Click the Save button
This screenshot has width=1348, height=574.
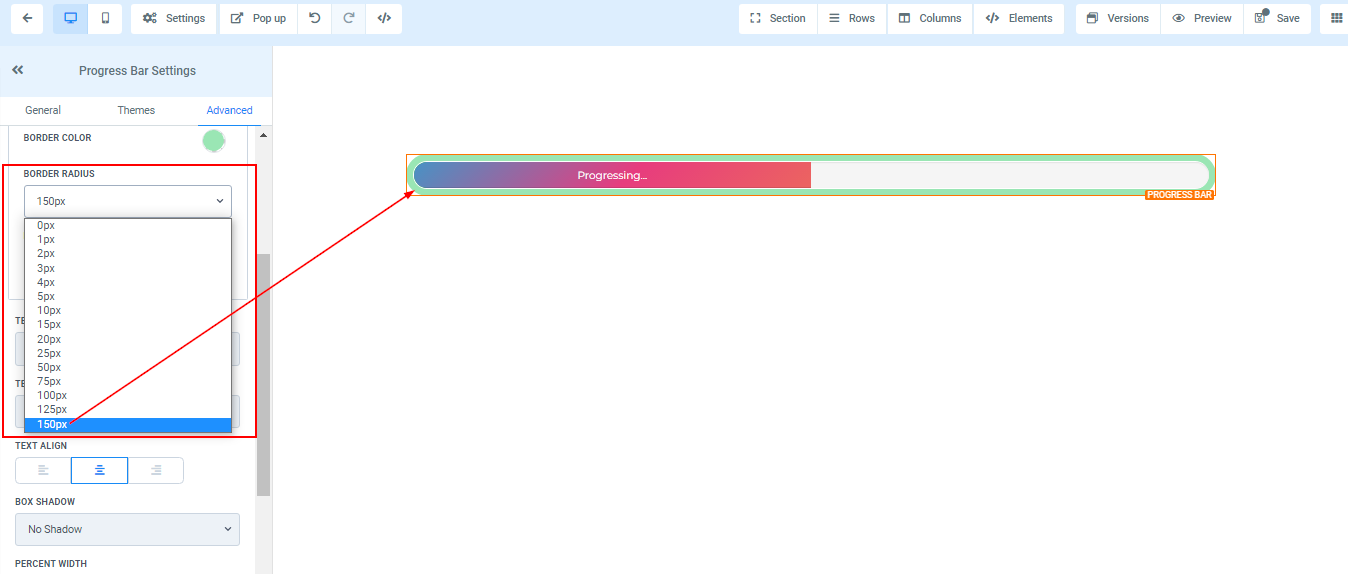(1277, 18)
